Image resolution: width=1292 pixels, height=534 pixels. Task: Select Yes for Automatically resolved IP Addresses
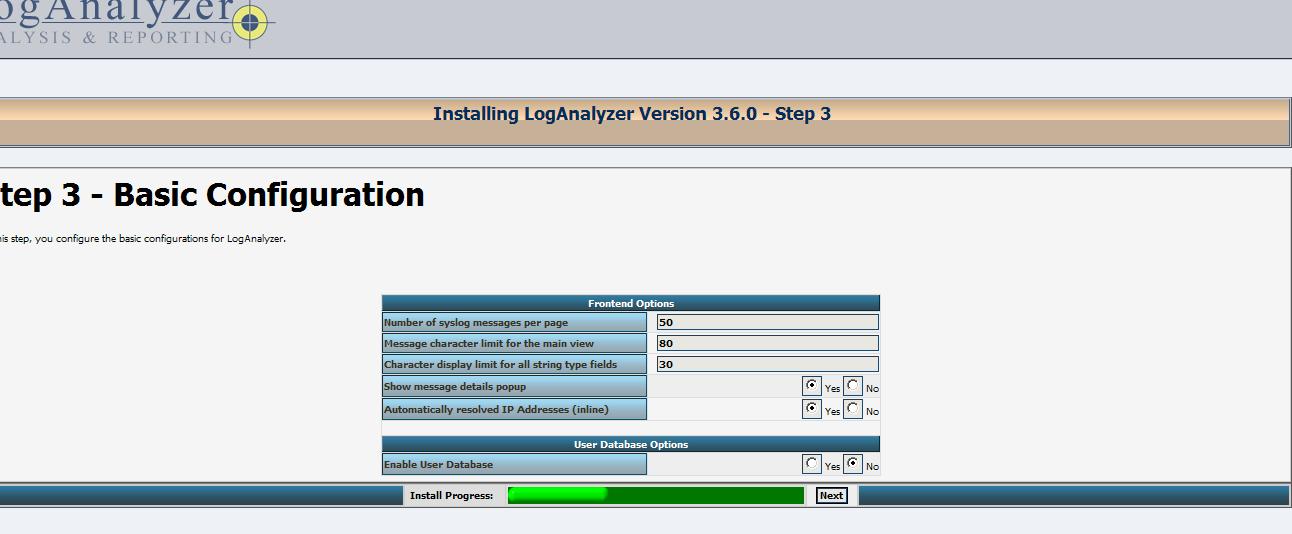(812, 408)
